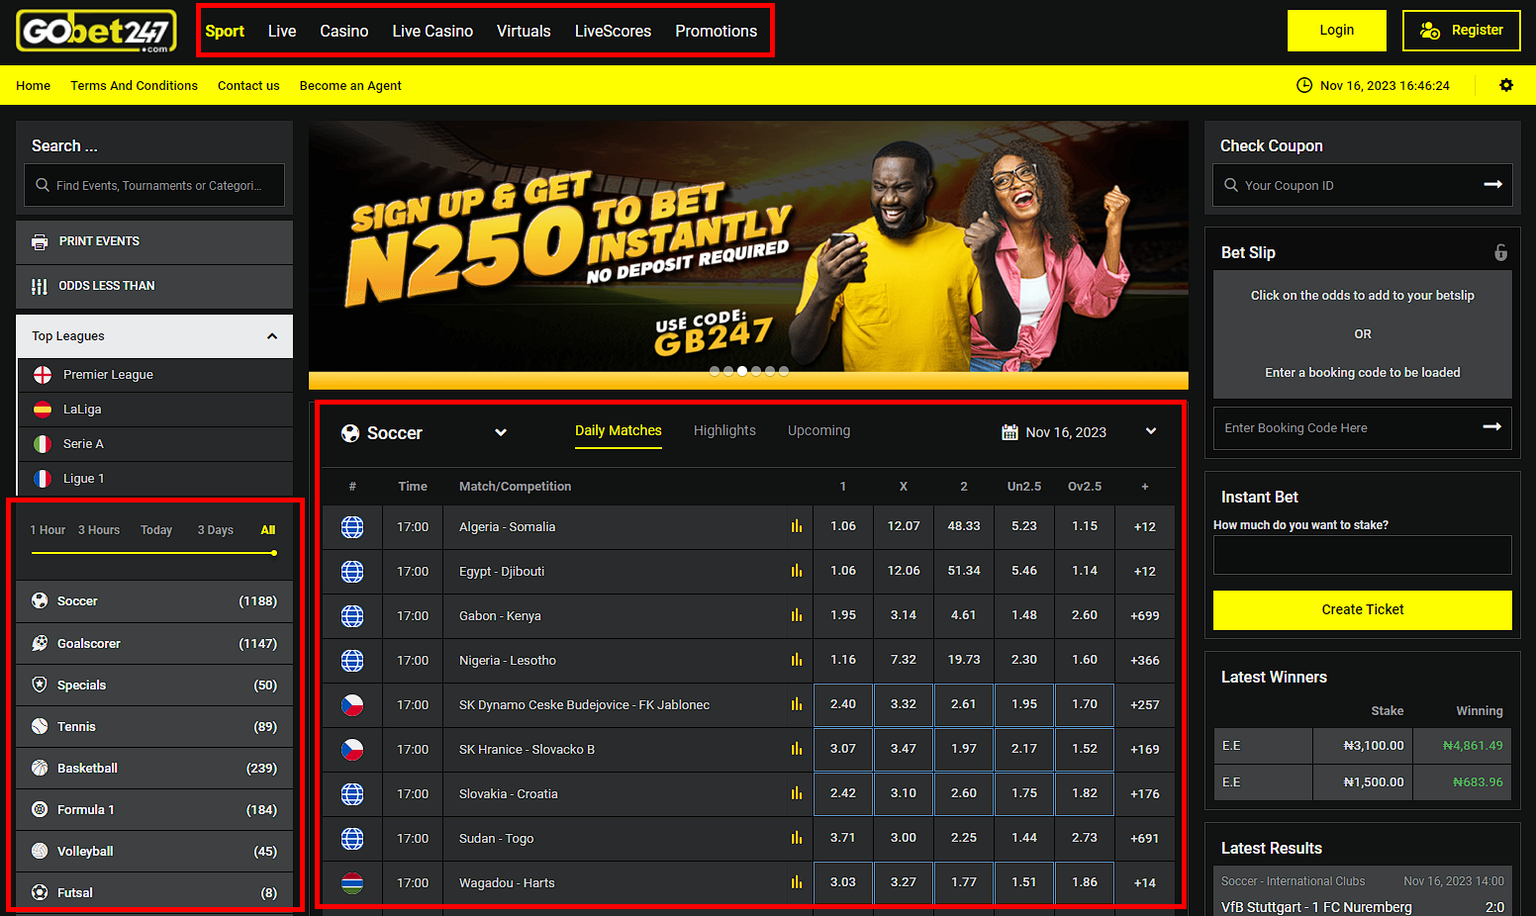Click the lock icon on the Bet Slip
The height and width of the screenshot is (916, 1536).
click(1501, 252)
